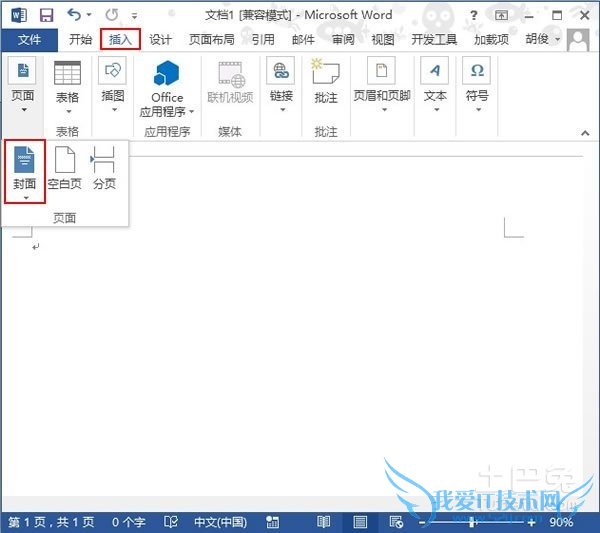Open the 封面 (Cover Page) gallery
The height and width of the screenshot is (533, 600).
pos(25,171)
